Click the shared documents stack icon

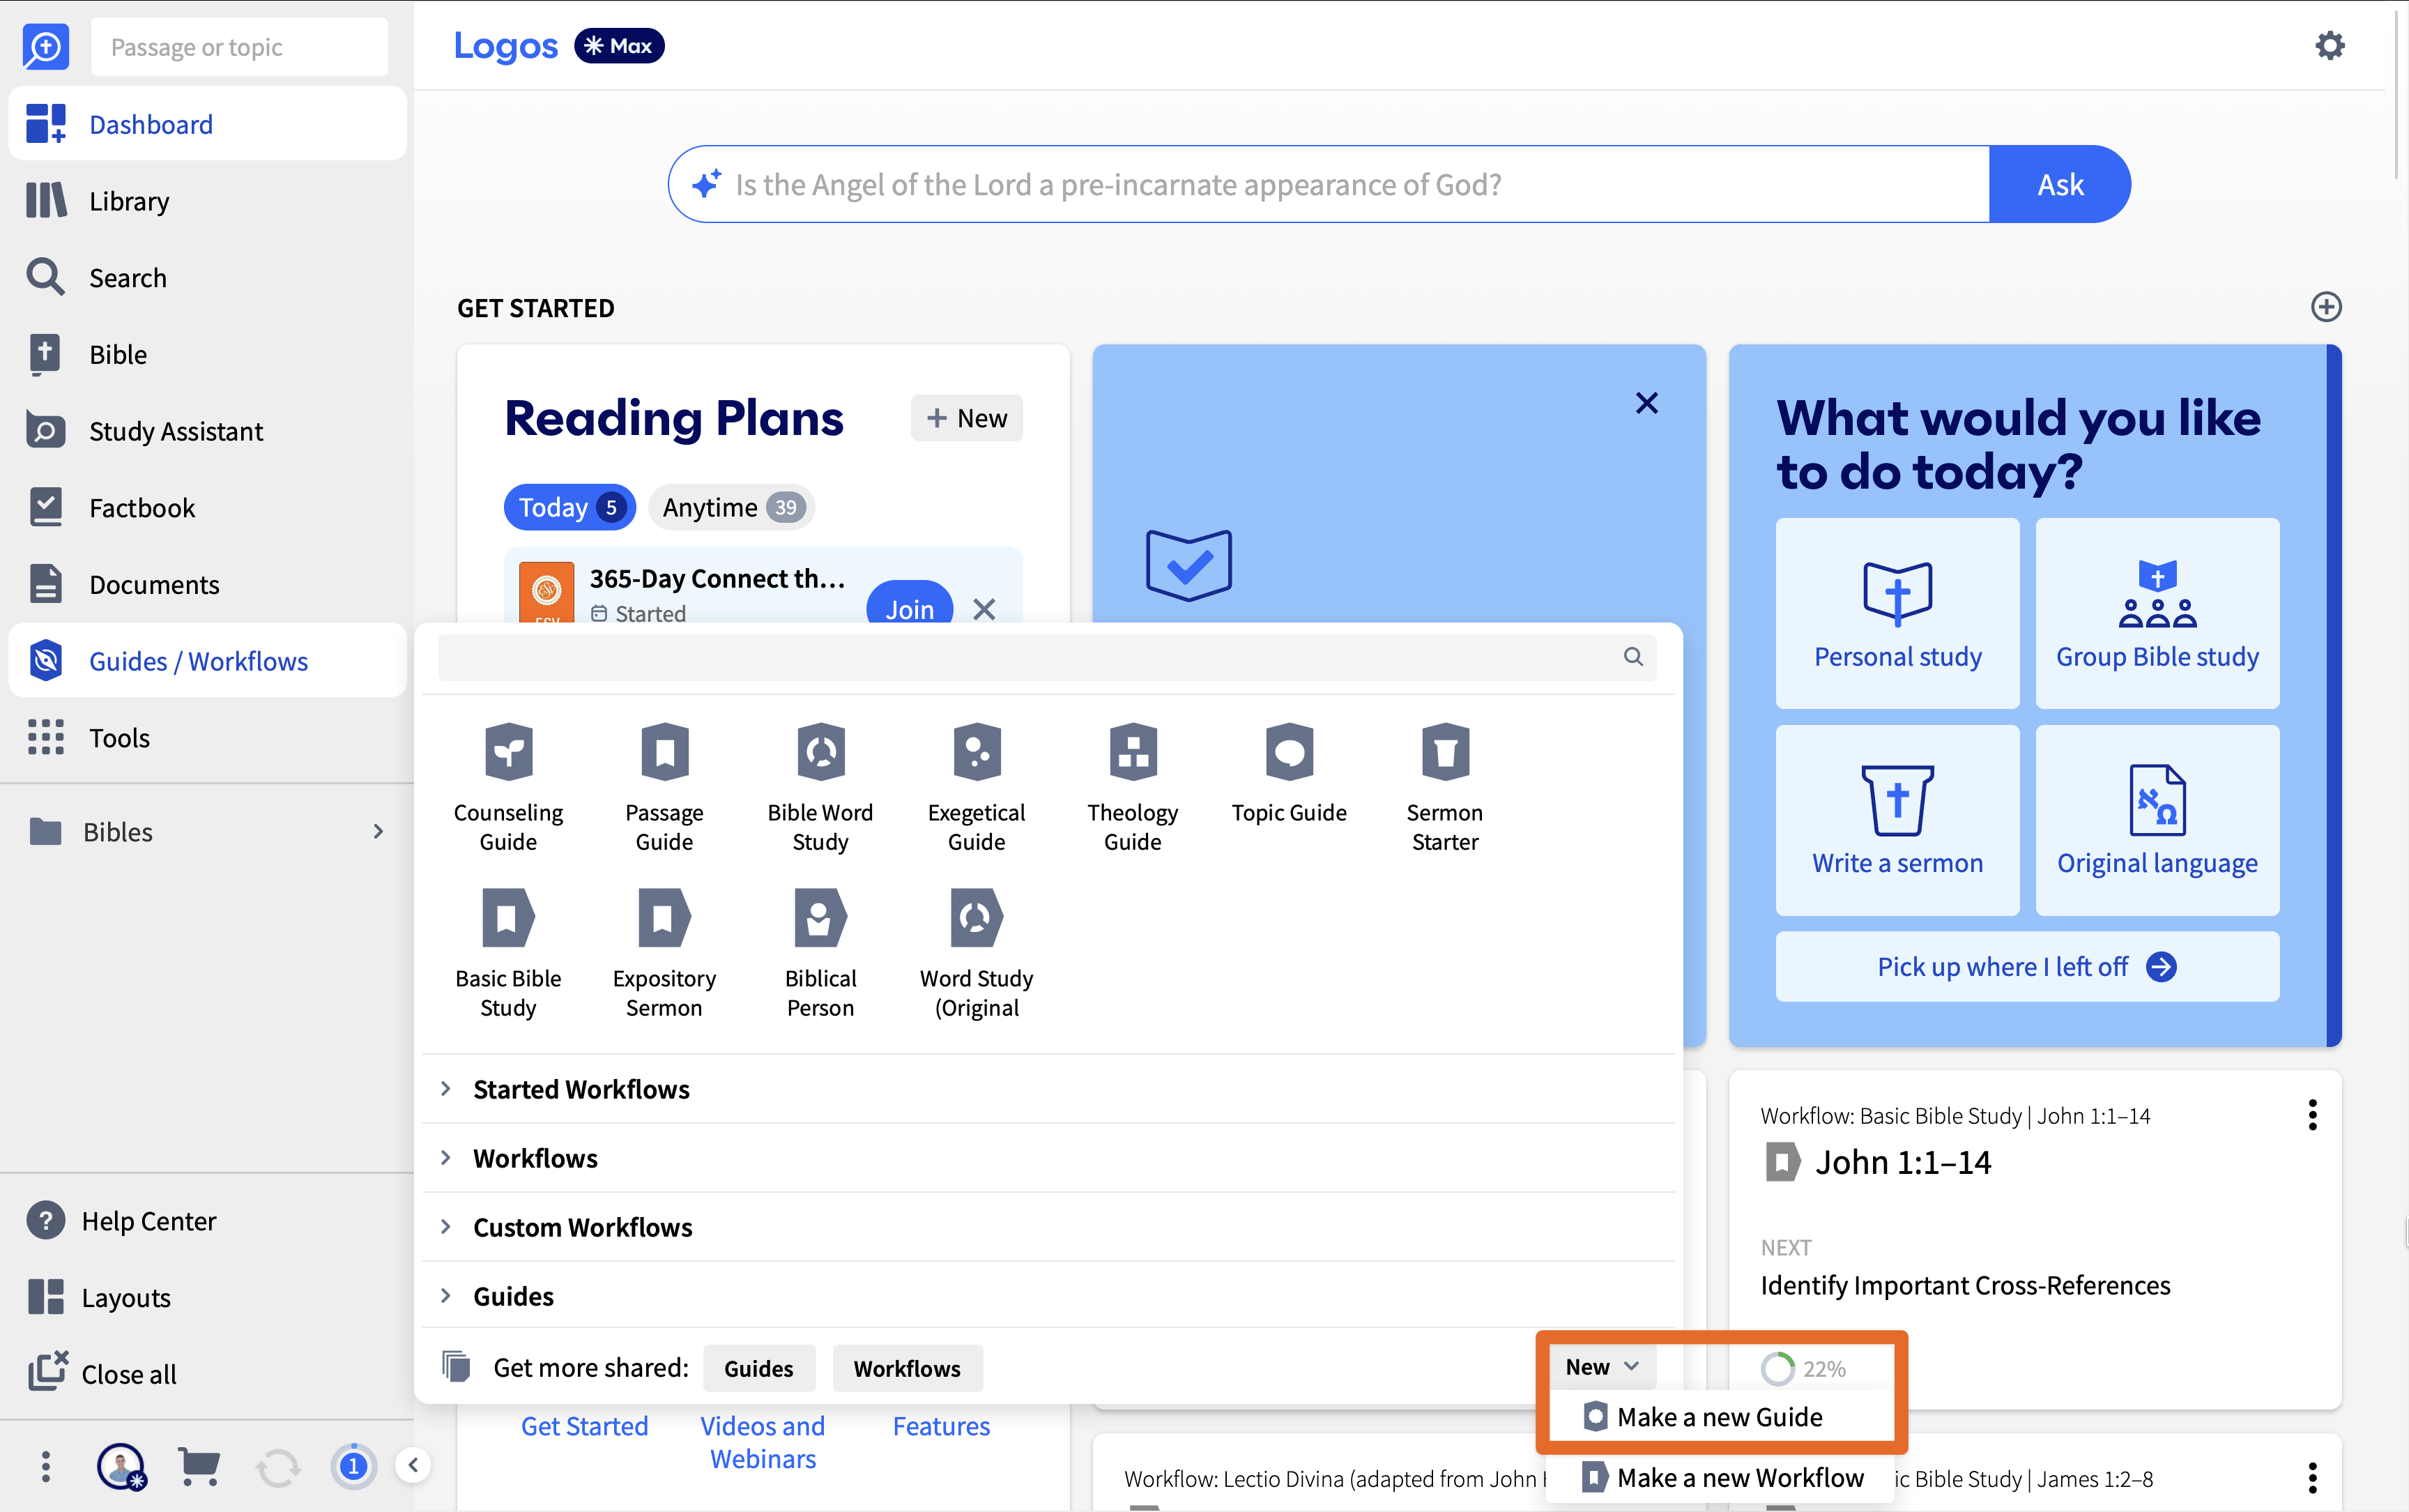456,1366
